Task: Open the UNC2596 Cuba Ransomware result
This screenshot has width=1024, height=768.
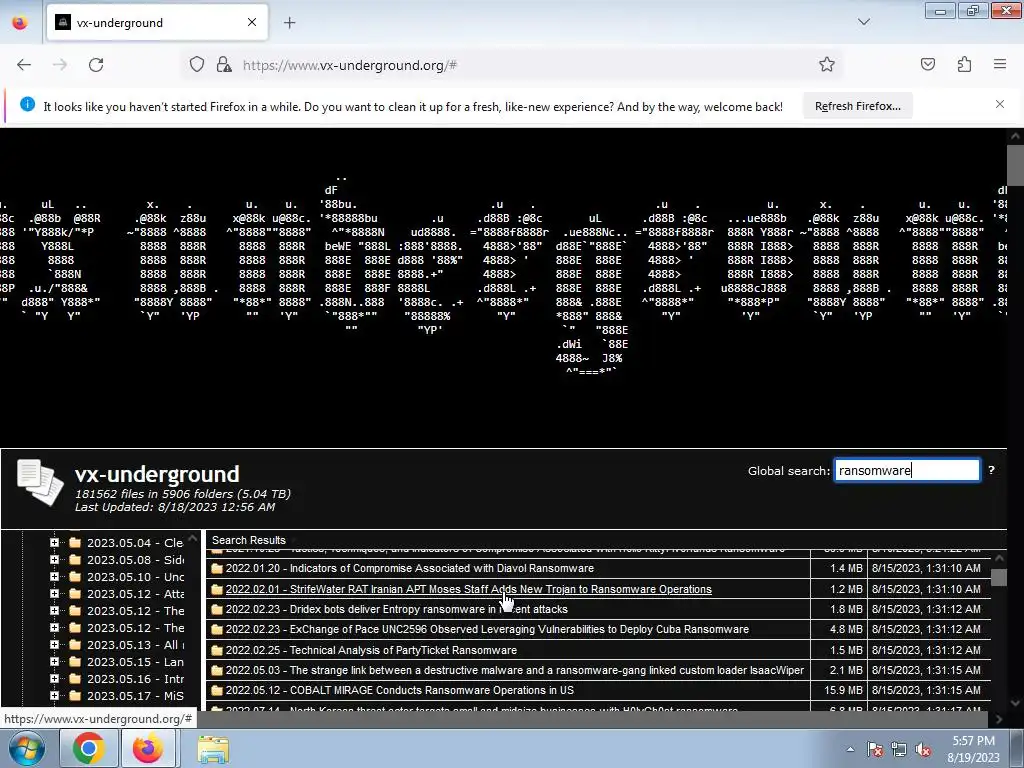Action: (x=487, y=630)
